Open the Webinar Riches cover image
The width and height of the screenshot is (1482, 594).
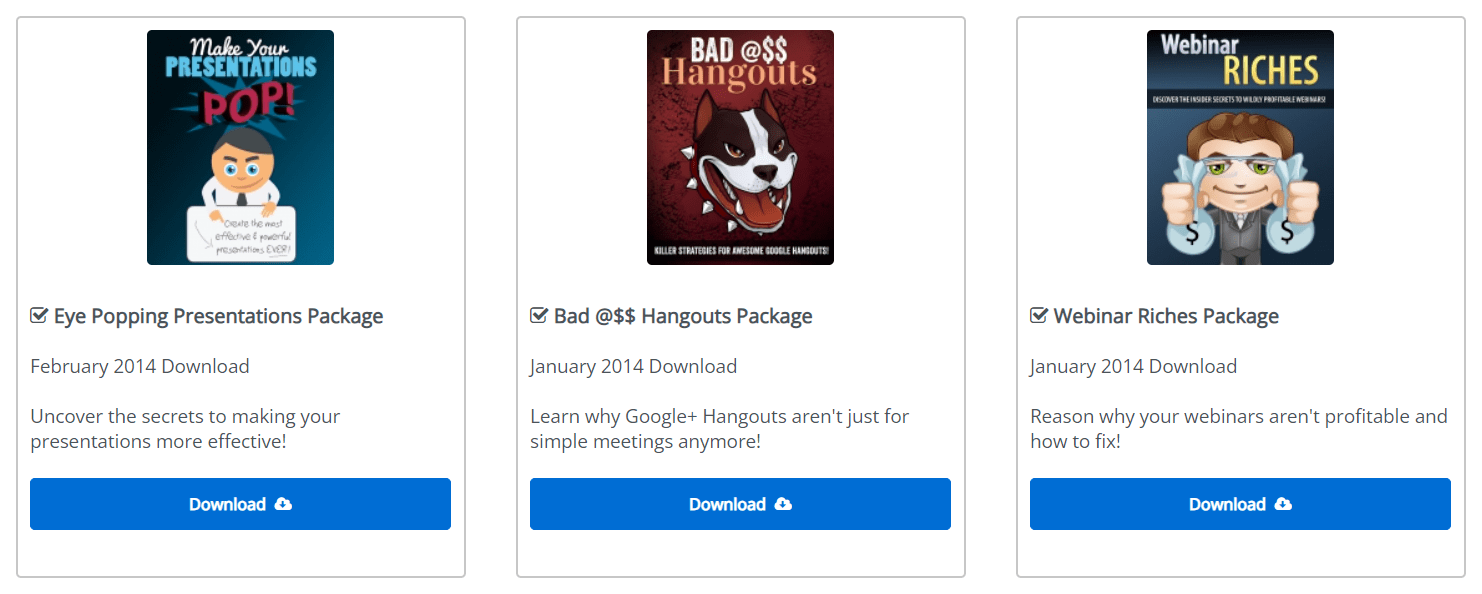coord(1240,147)
